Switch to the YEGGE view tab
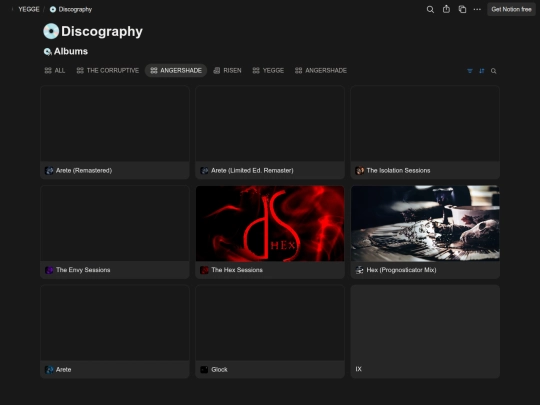The width and height of the screenshot is (540, 405). [x=268, y=71]
